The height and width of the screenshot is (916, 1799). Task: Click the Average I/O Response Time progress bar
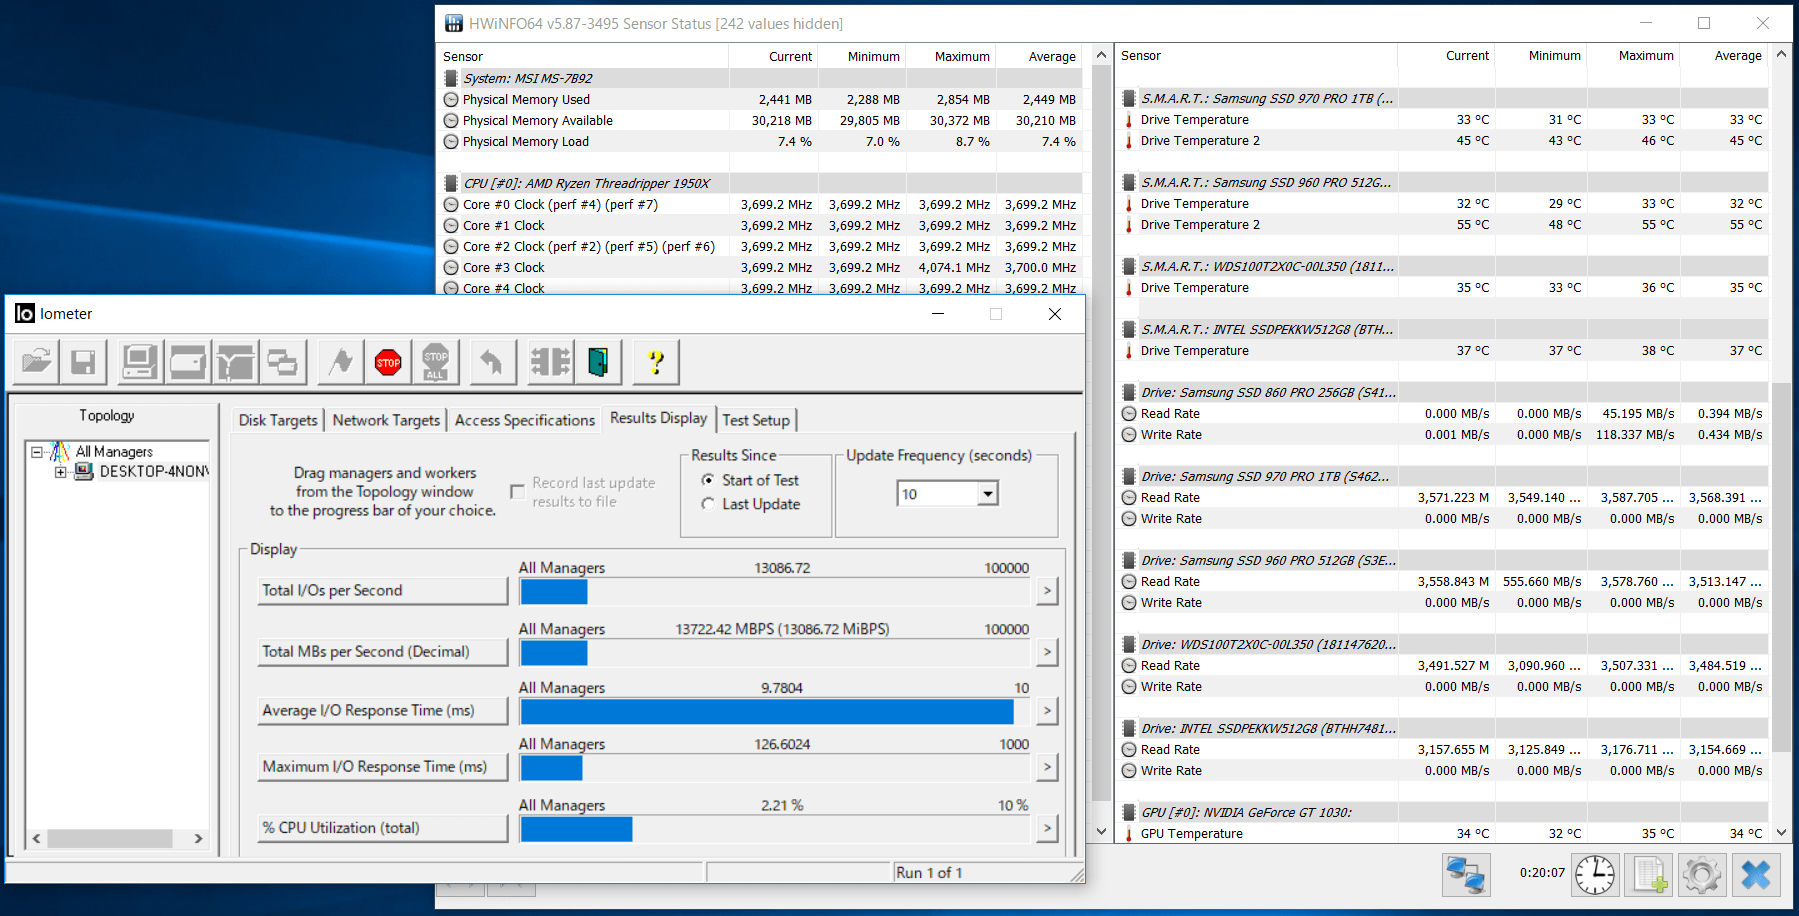(775, 711)
